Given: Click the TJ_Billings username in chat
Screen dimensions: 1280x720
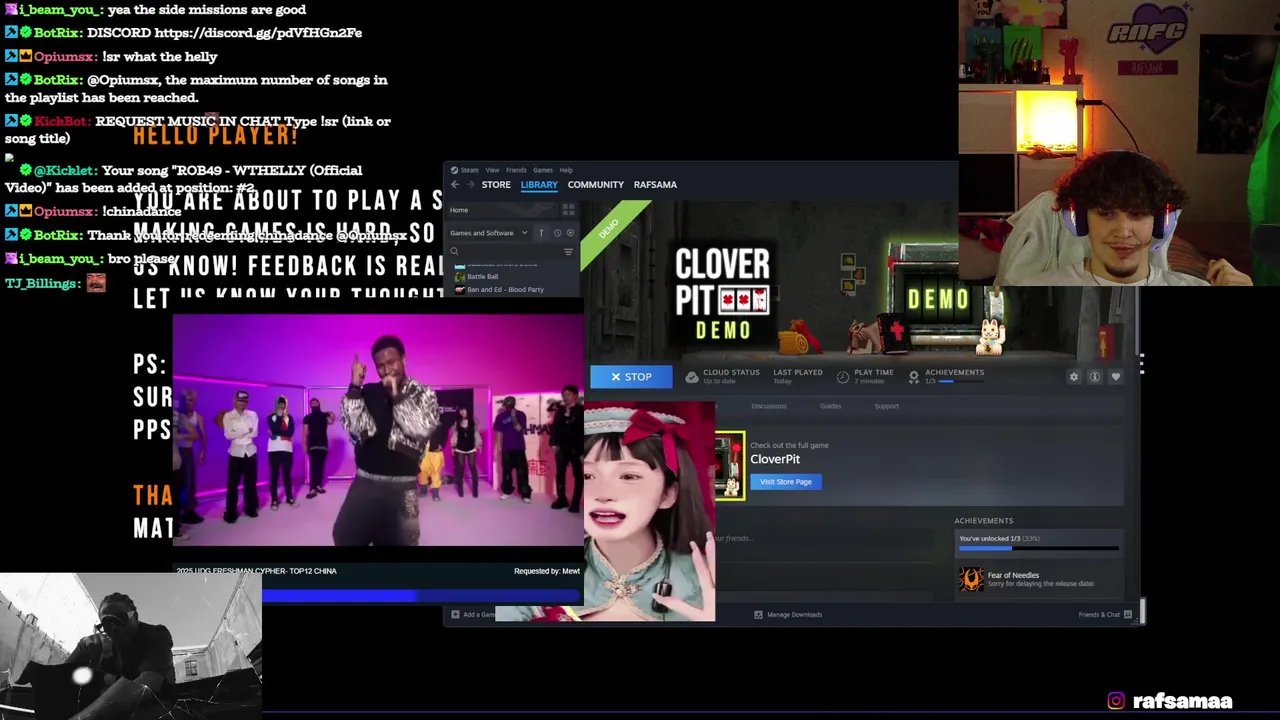Looking at the screenshot, I should point(42,284).
